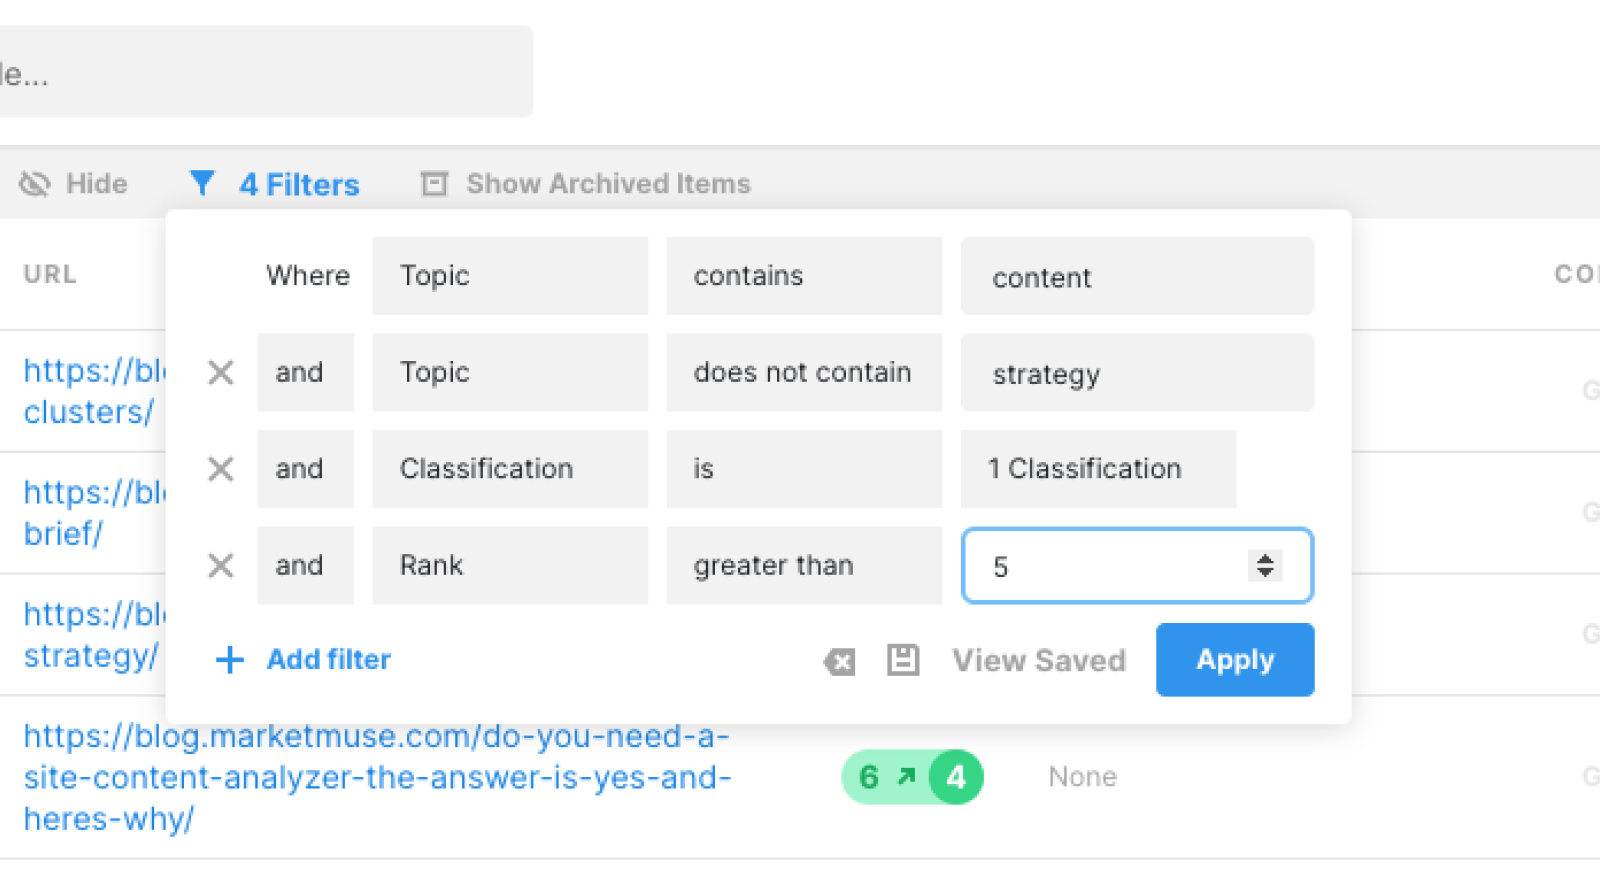This screenshot has height=875, width=1600.
Task: Open the Classification field dropdown
Action: [510, 469]
